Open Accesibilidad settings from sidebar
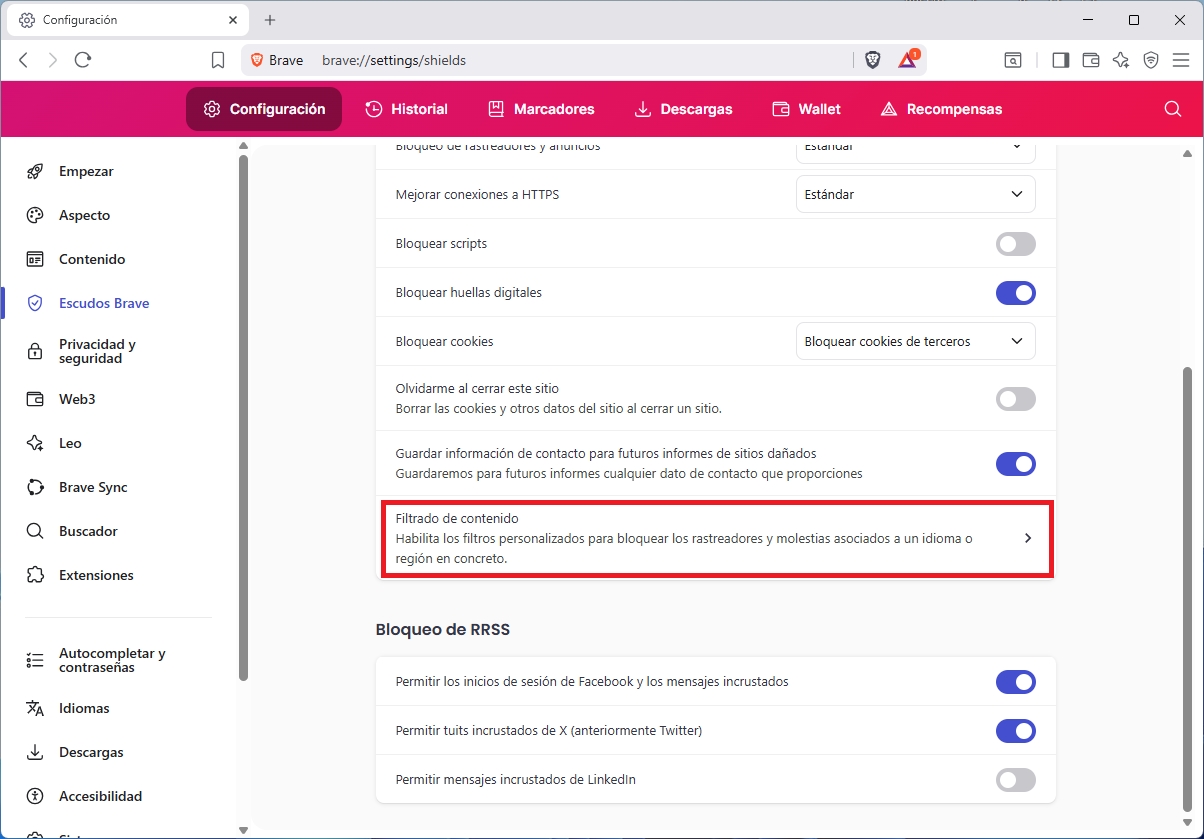The image size is (1204, 839). coord(100,795)
